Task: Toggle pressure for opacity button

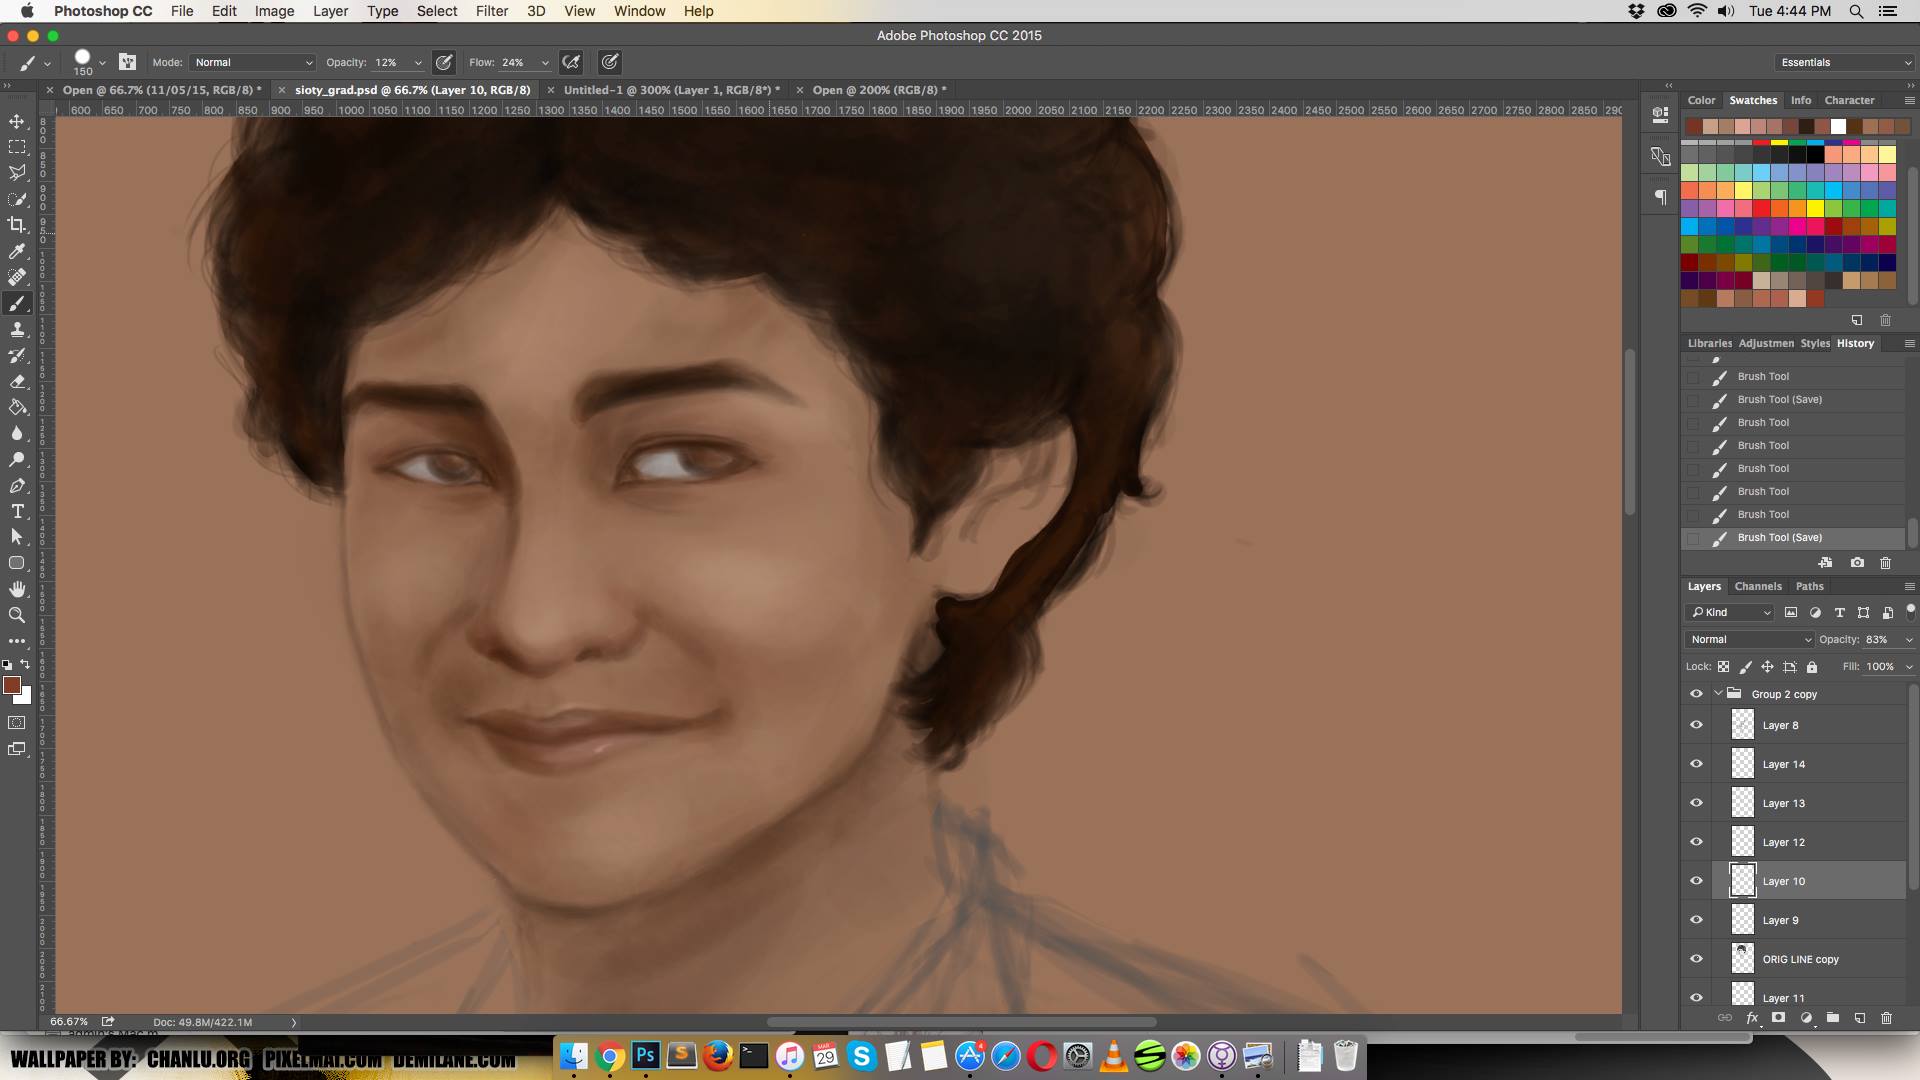Action: (x=444, y=62)
